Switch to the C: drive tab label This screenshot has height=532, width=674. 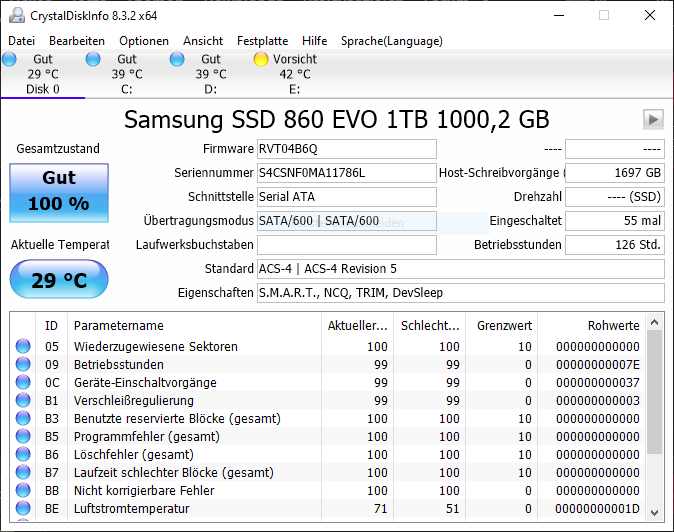pos(127,89)
